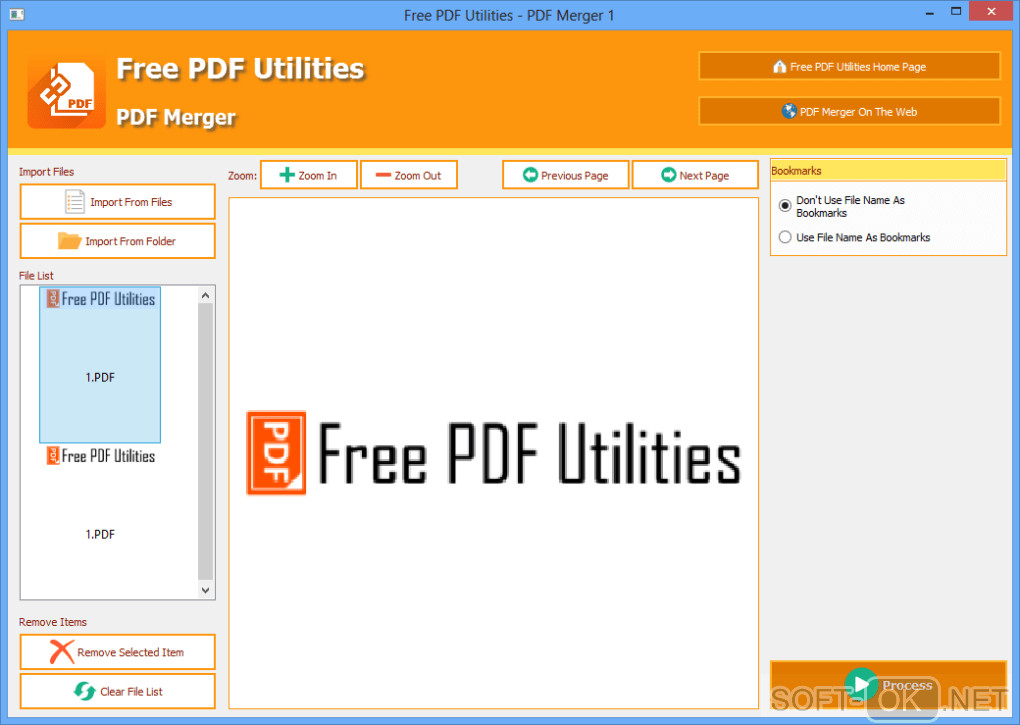The image size is (1020, 725).
Task: Click Next Page text label
Action: [x=704, y=176]
